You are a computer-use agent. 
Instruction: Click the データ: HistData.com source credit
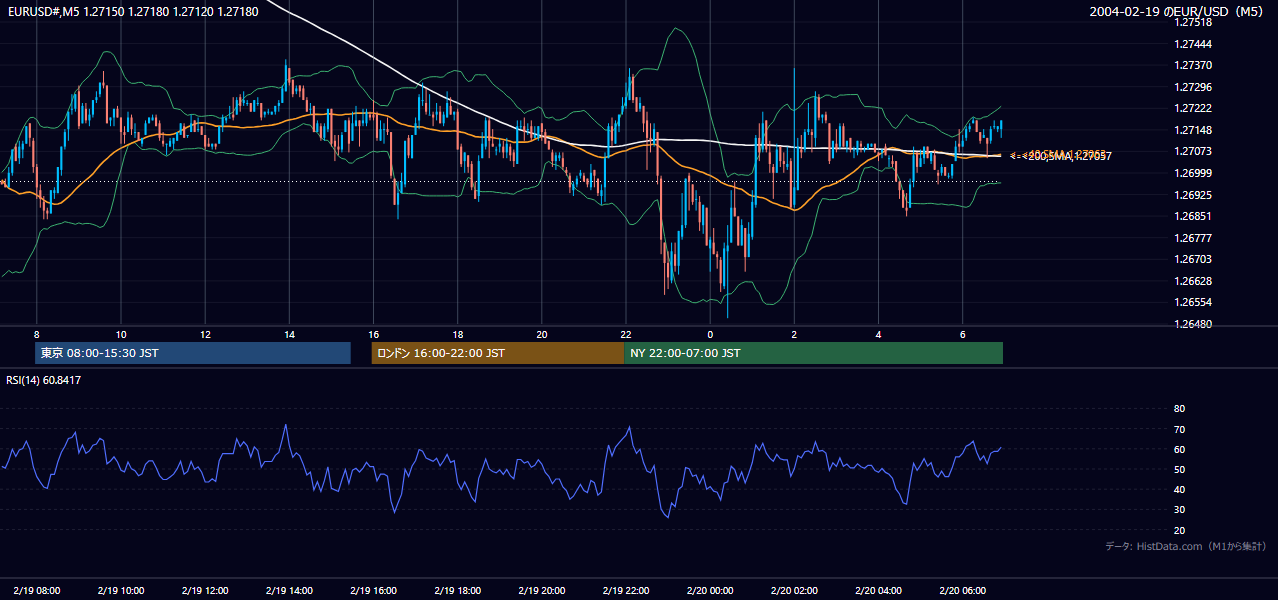[1186, 547]
